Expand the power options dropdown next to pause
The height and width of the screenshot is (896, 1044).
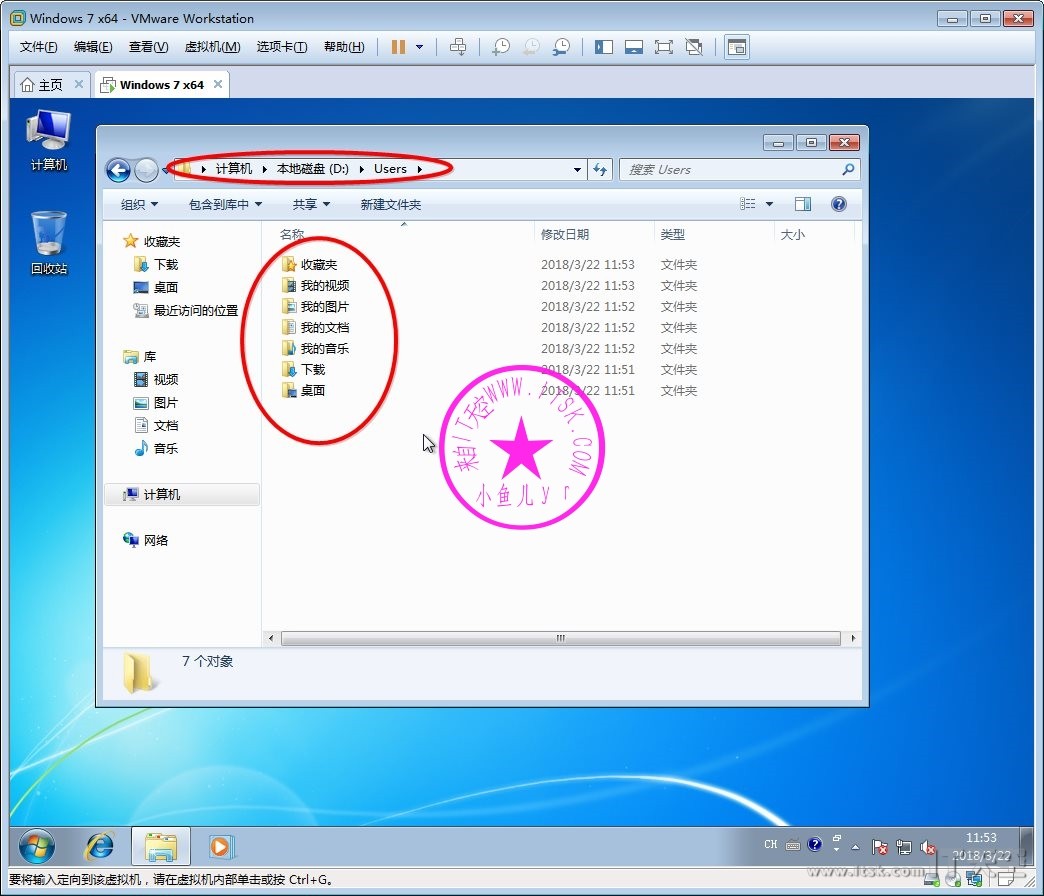click(x=420, y=47)
